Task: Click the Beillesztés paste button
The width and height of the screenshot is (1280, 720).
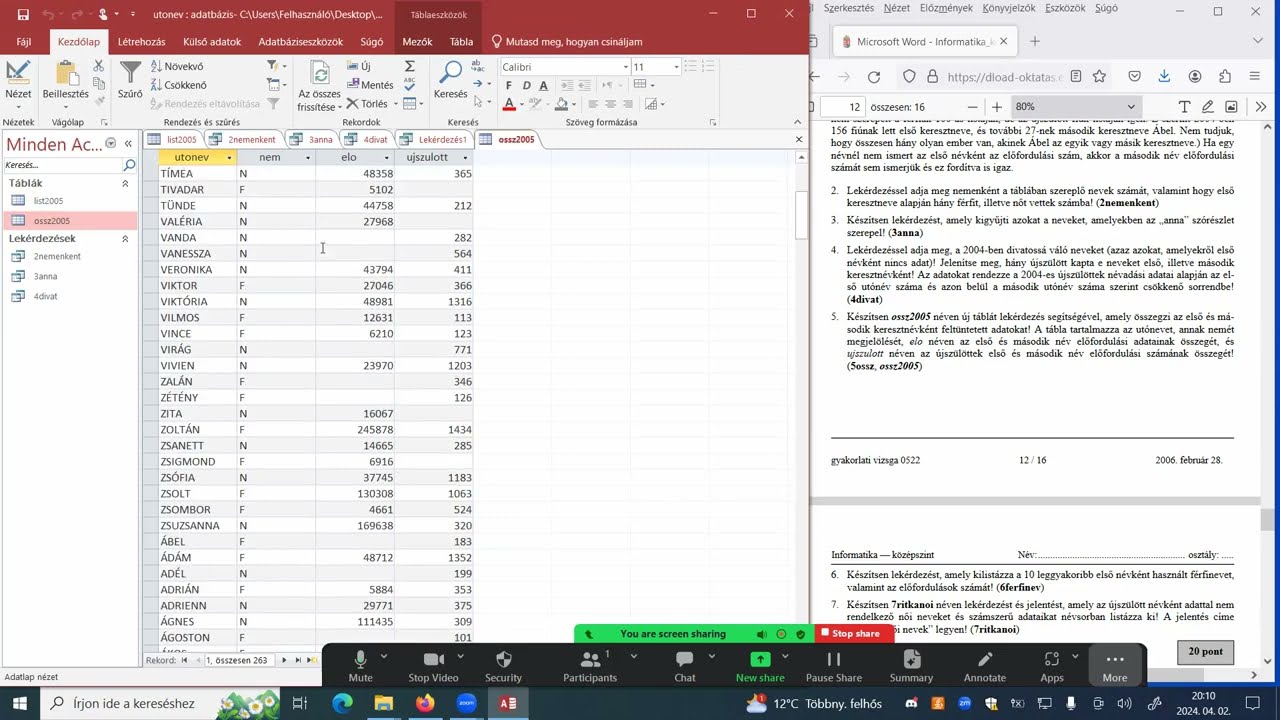Action: pos(66,84)
